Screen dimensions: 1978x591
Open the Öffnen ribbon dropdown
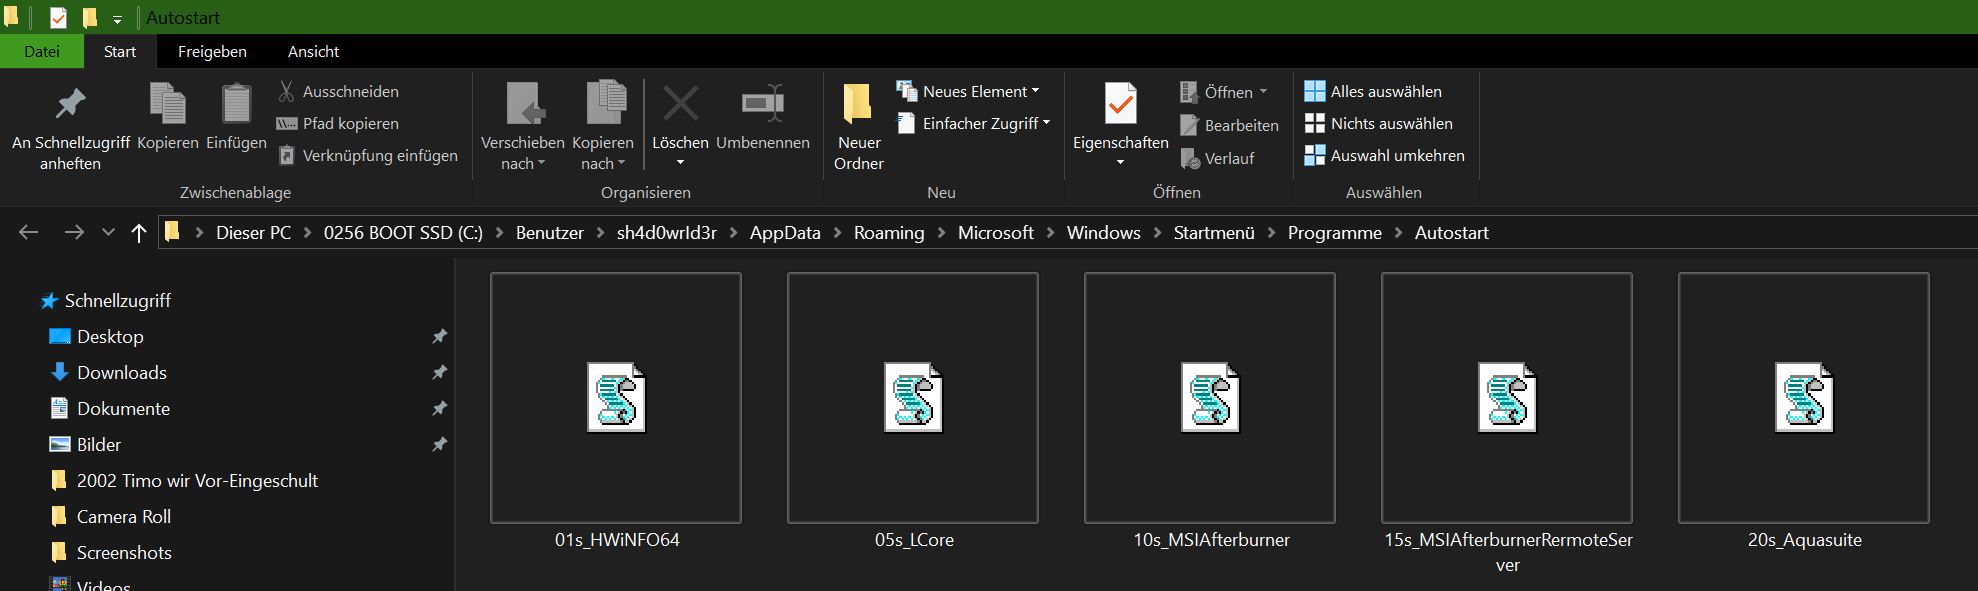[x=1224, y=92]
